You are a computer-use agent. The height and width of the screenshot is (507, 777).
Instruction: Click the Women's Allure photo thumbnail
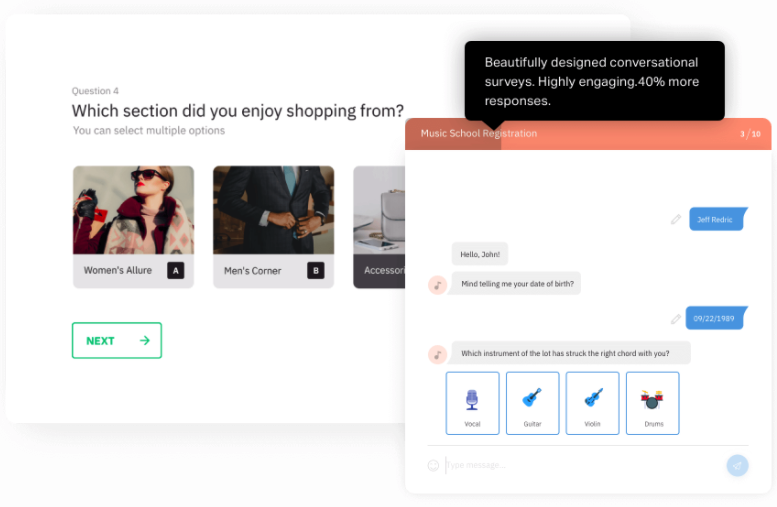click(x=134, y=210)
